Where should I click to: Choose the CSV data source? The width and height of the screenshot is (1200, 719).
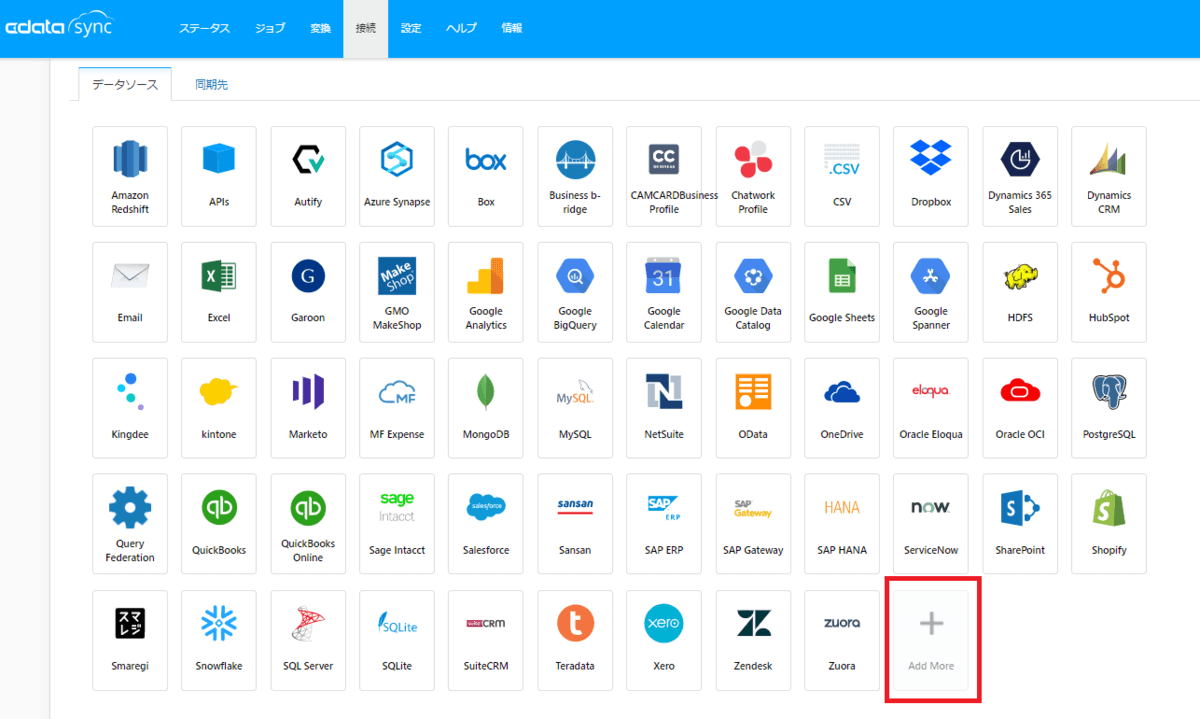[x=842, y=176]
